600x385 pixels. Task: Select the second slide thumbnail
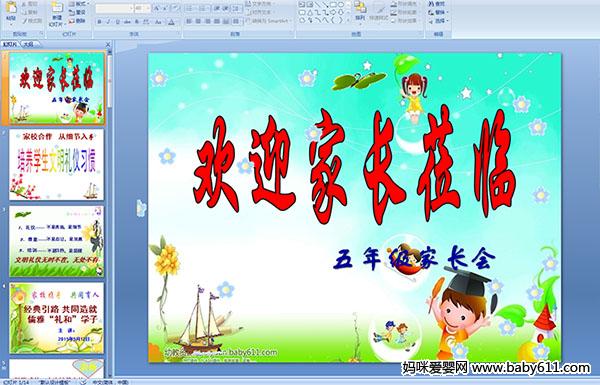(x=56, y=164)
